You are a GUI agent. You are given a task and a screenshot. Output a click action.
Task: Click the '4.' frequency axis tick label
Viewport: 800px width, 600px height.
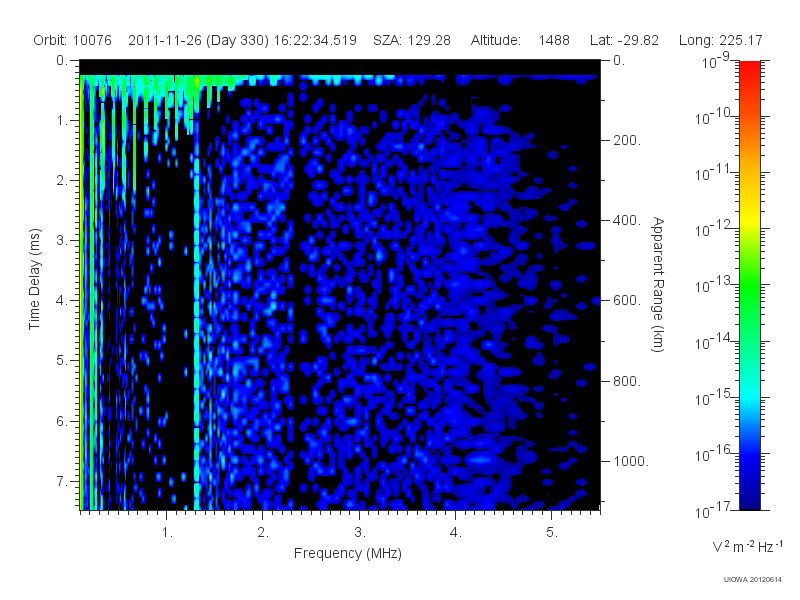pos(456,533)
